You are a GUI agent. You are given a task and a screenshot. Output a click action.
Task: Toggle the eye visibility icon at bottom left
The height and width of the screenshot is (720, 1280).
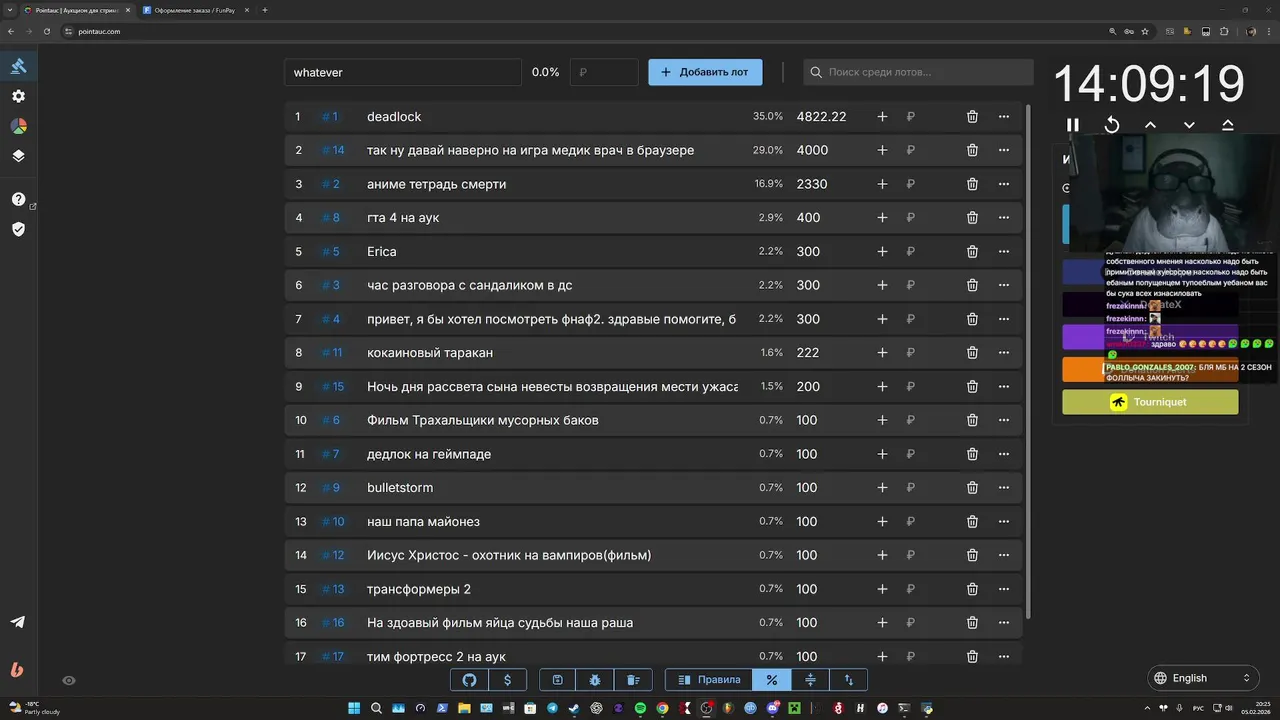(69, 680)
